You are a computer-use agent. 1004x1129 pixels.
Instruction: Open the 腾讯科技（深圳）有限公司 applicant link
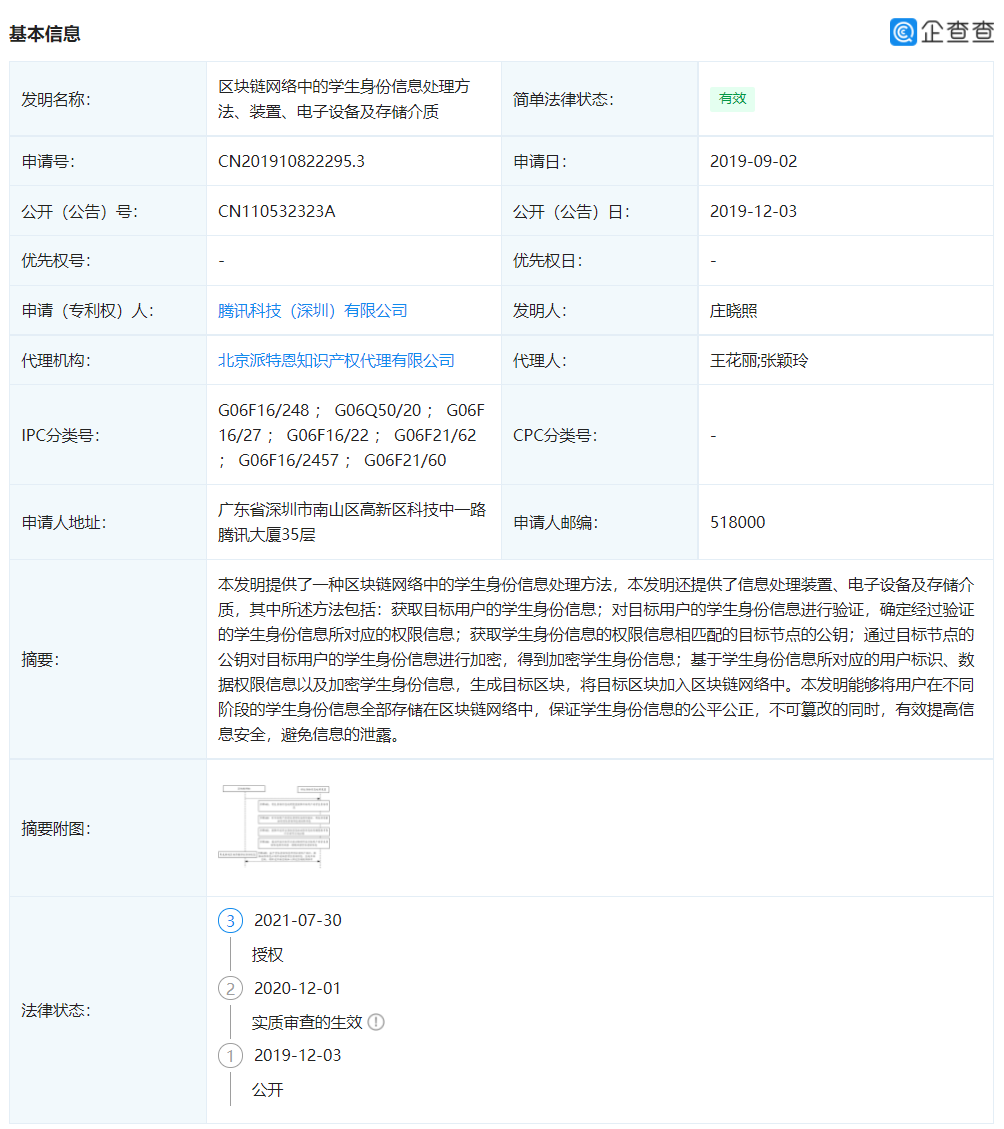312,310
